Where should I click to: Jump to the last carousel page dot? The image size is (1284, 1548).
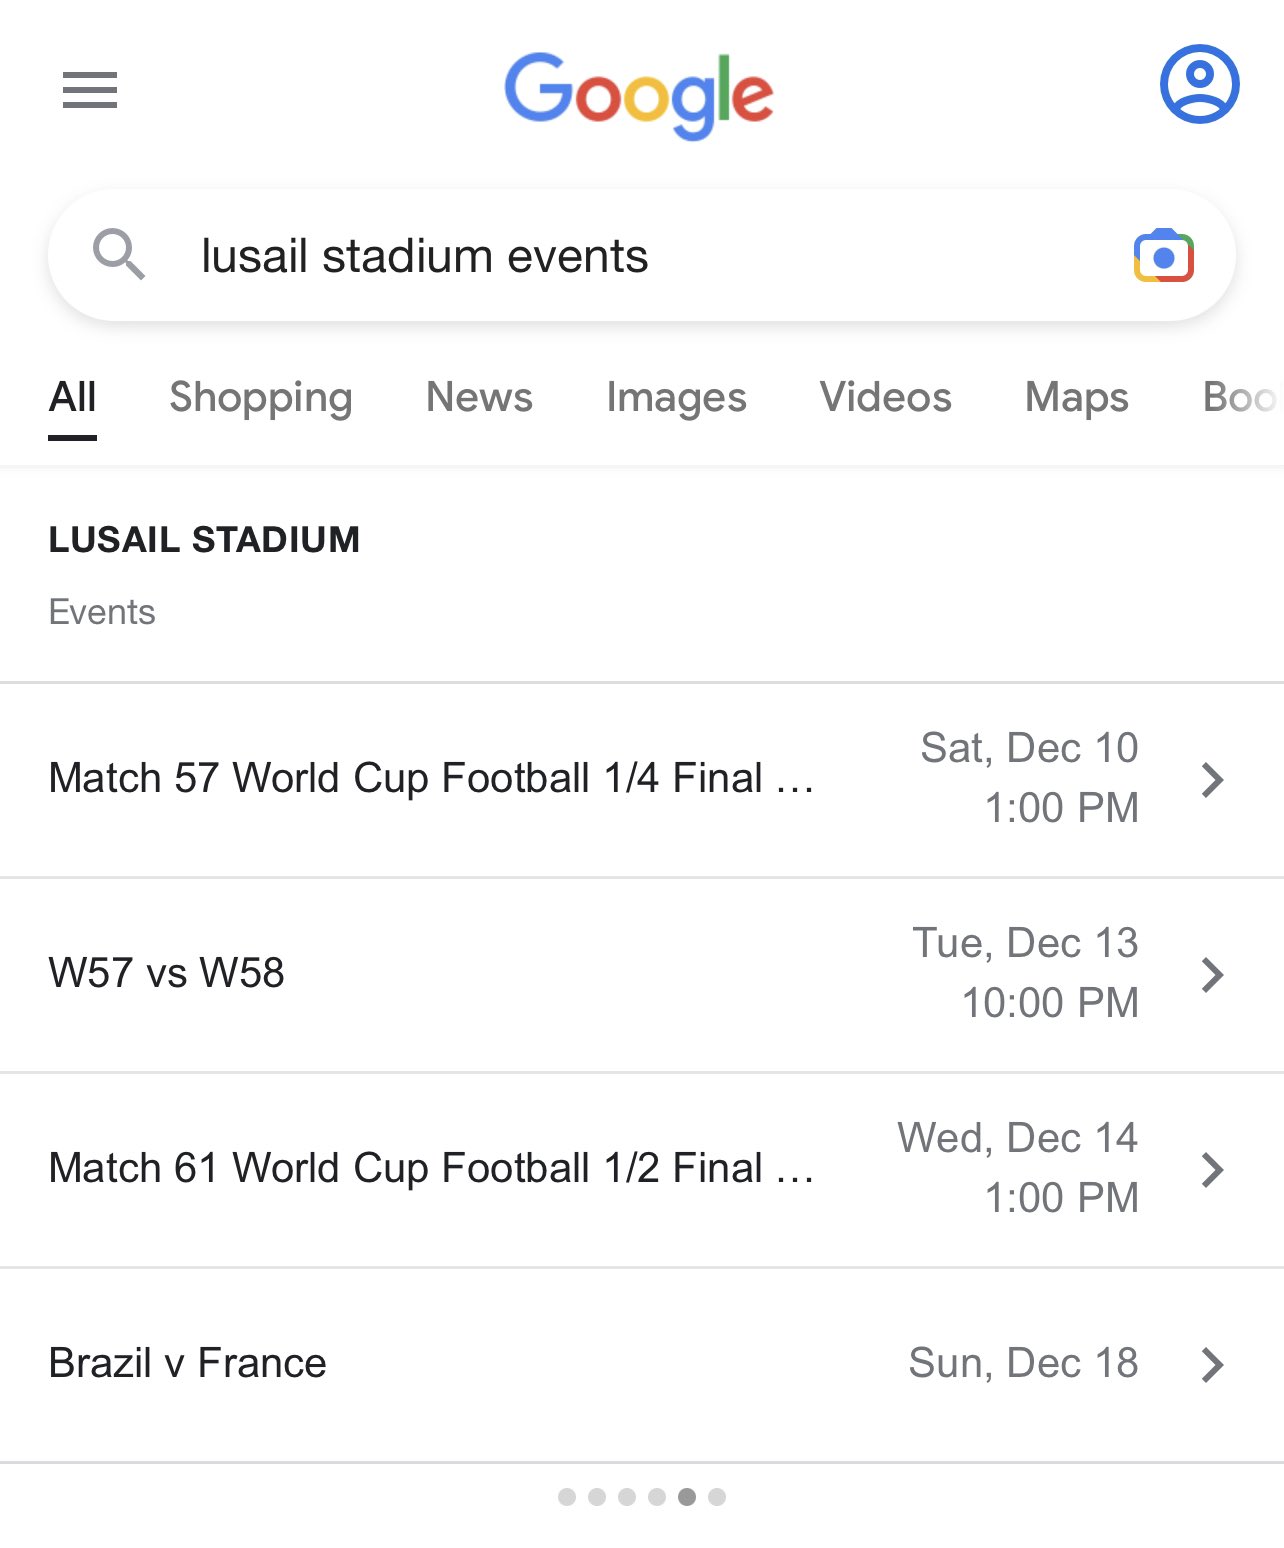[717, 1497]
